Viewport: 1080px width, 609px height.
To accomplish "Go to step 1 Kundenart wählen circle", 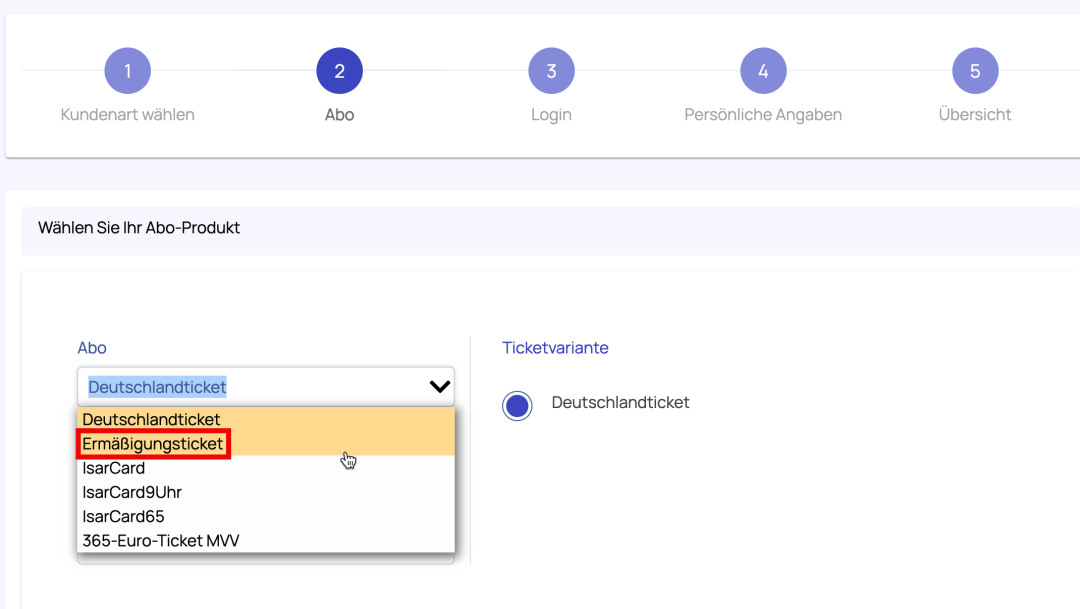I will click(x=127, y=71).
